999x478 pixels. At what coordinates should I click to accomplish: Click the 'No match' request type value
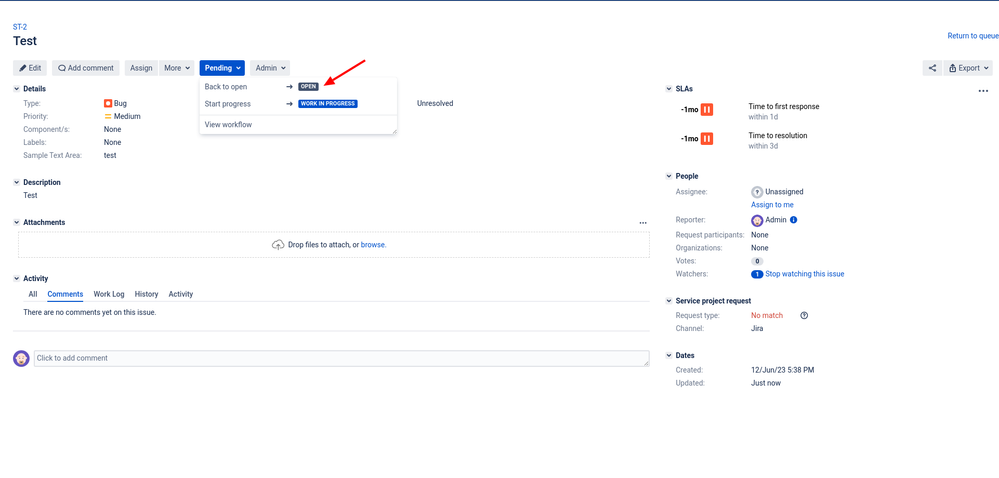767,315
